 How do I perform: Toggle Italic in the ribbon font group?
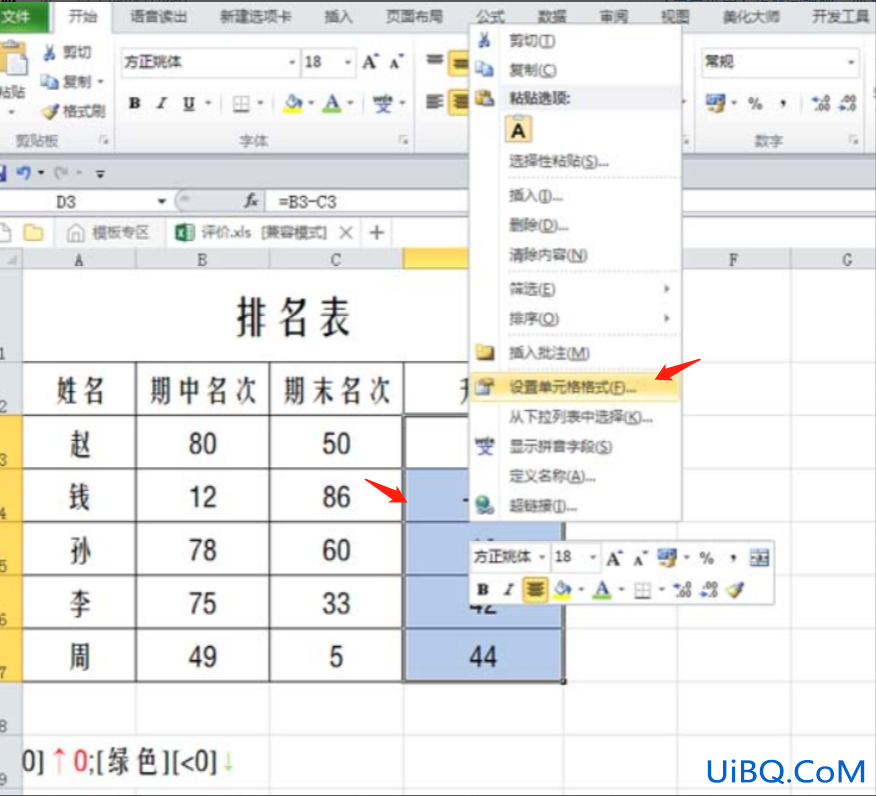pos(162,103)
